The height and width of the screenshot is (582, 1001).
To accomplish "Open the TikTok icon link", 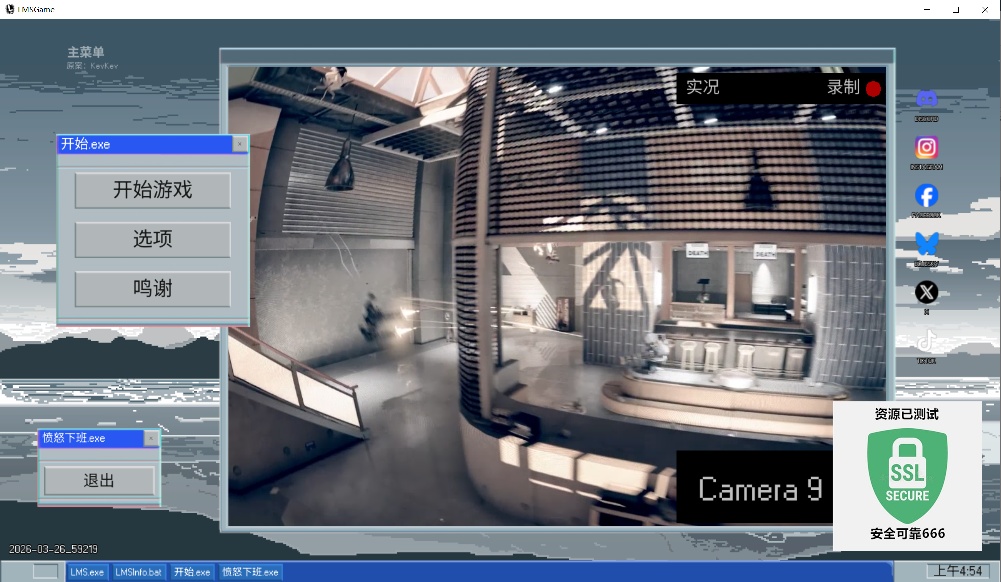I will click(926, 341).
